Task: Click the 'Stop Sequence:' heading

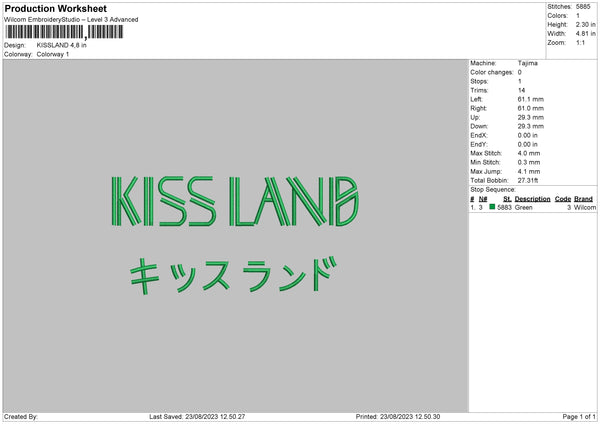Action: click(x=493, y=189)
